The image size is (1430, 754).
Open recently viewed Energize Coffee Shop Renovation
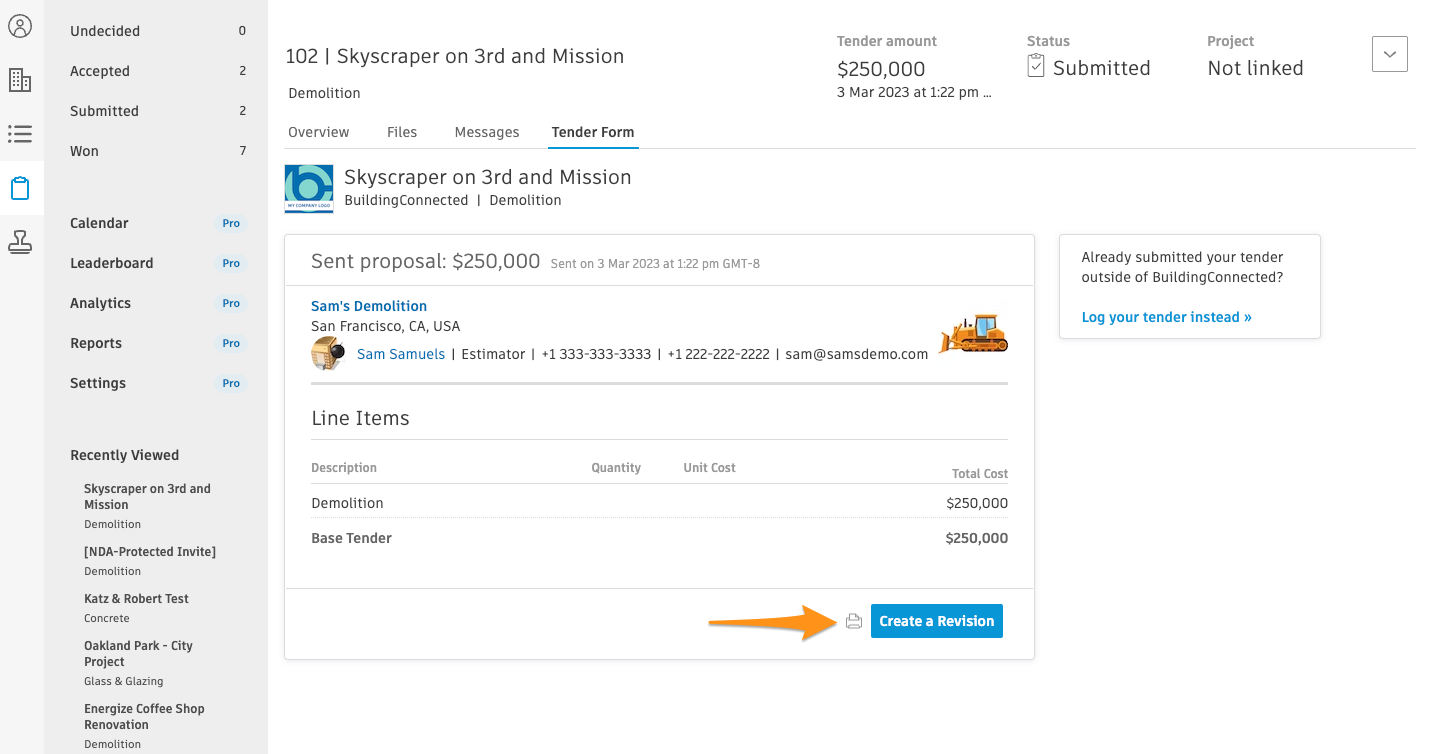click(144, 717)
